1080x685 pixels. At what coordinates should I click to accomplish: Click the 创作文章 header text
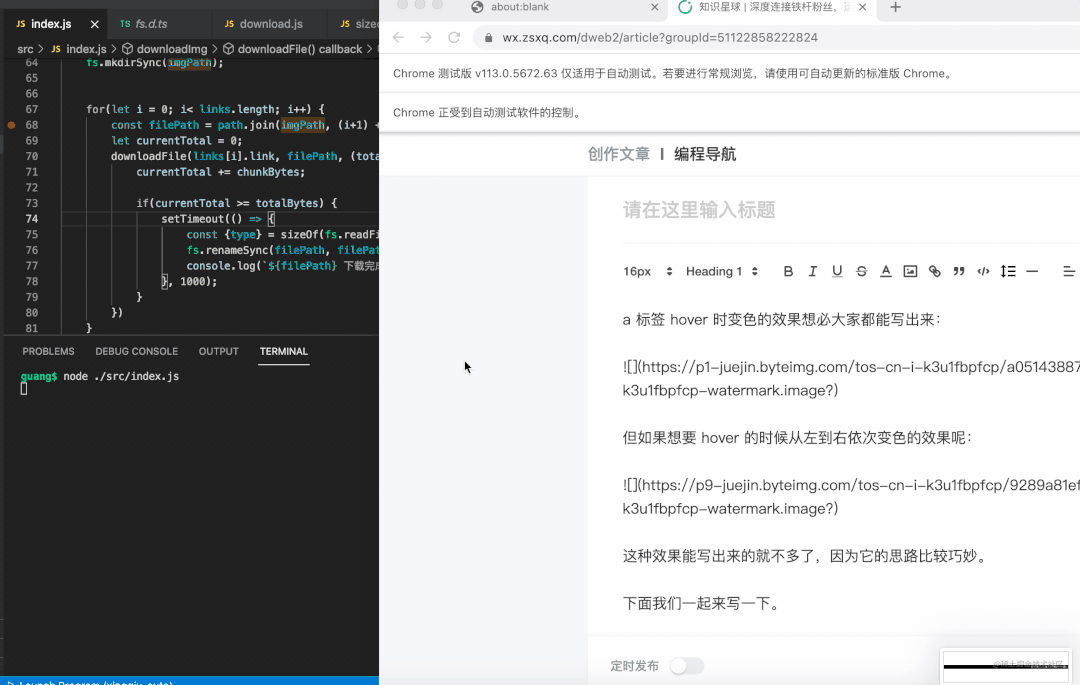point(619,154)
